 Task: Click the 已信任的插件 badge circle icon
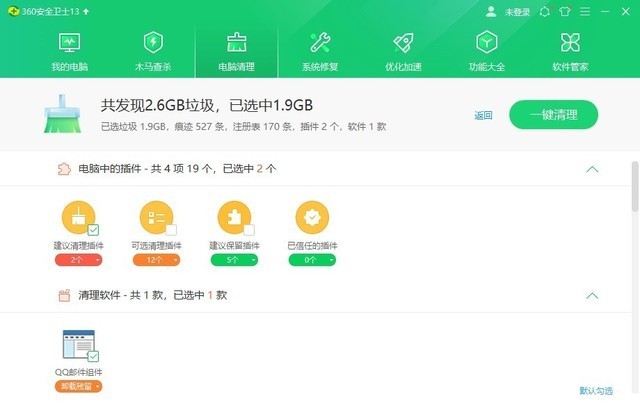[312, 217]
